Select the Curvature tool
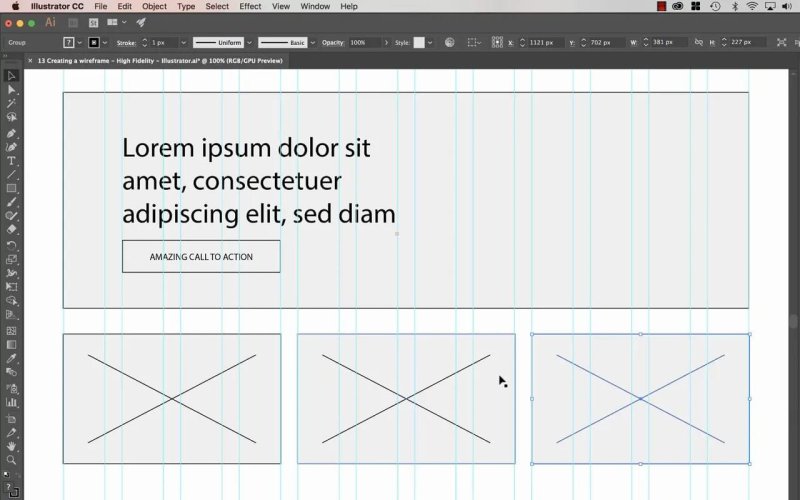 click(11, 147)
